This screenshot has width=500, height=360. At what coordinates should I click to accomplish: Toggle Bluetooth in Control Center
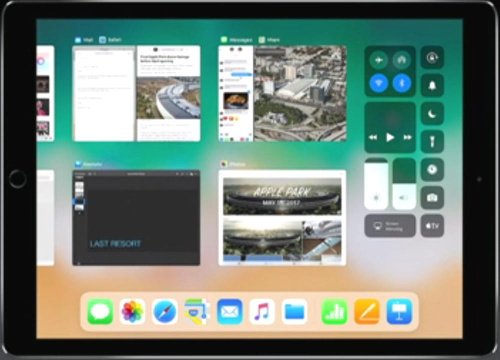pos(402,83)
